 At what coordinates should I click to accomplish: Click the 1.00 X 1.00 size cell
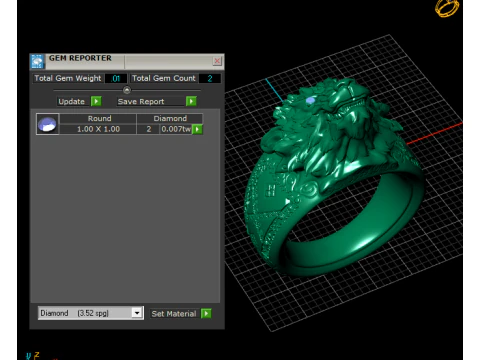98,129
